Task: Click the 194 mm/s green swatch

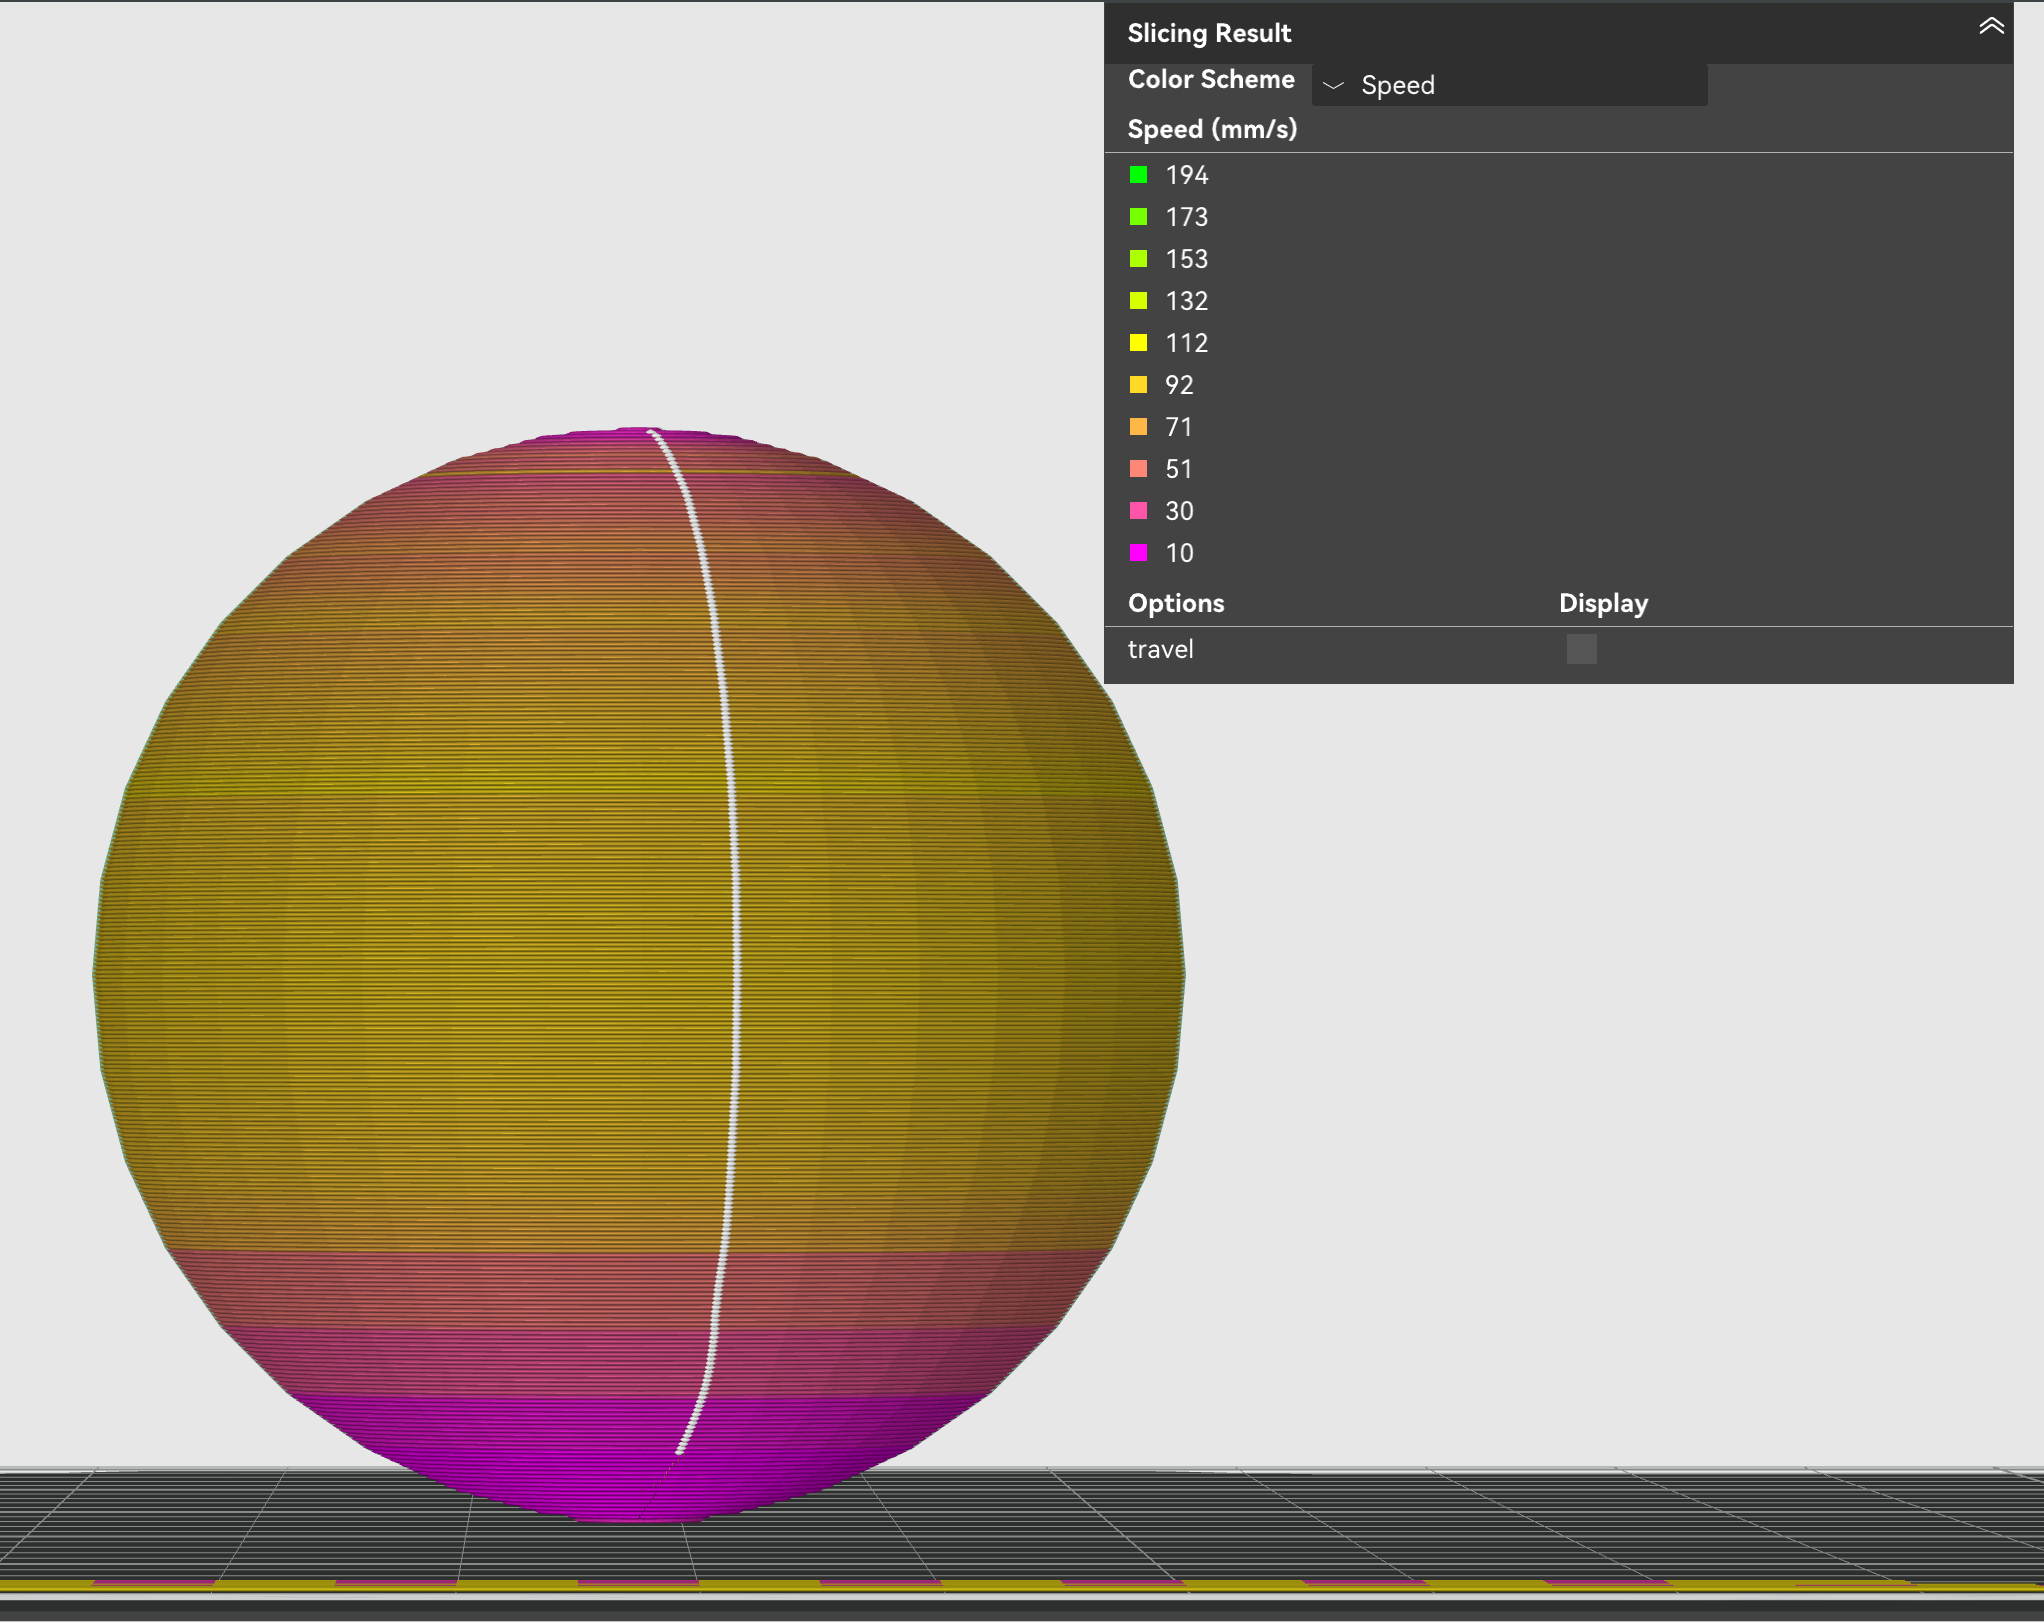Action: 1138,175
